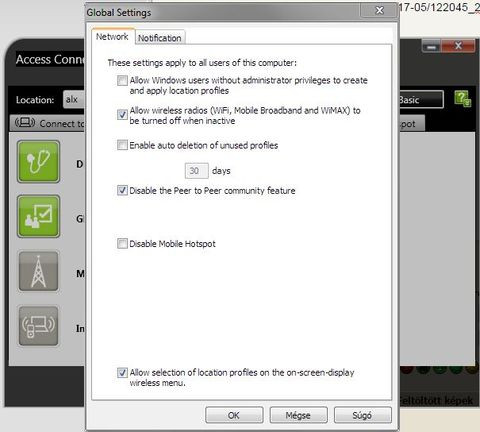
Task: Open help with the Súgó button
Action: pos(362,415)
